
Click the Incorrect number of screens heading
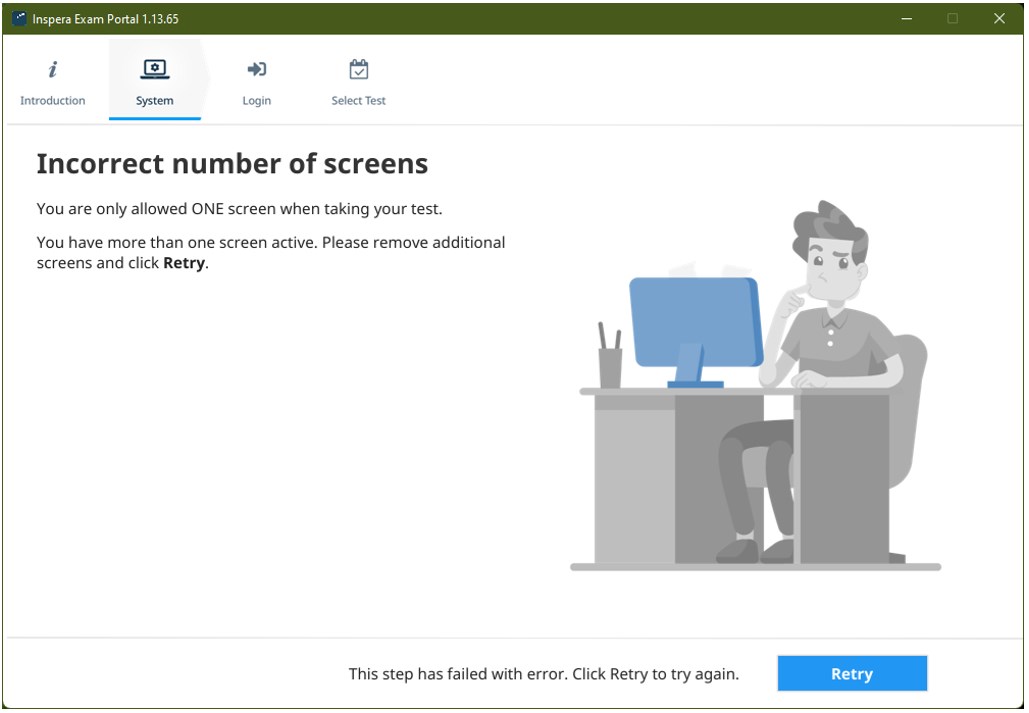[x=232, y=163]
